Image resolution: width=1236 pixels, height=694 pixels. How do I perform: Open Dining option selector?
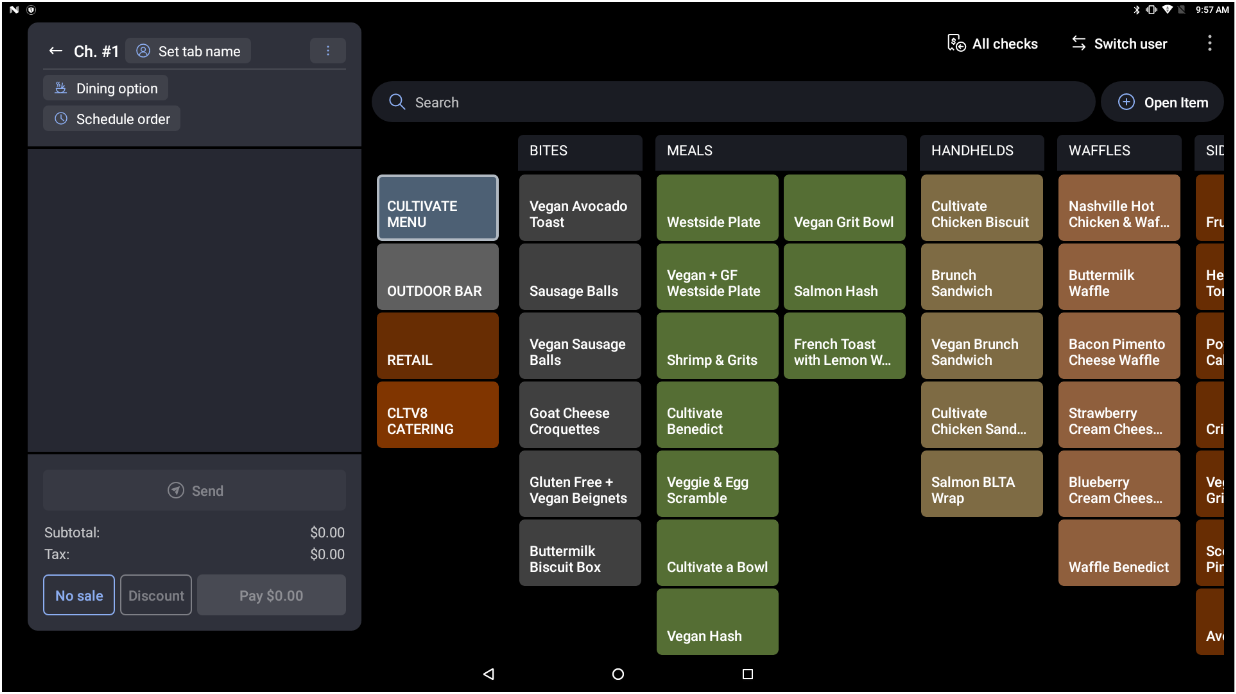(x=106, y=88)
